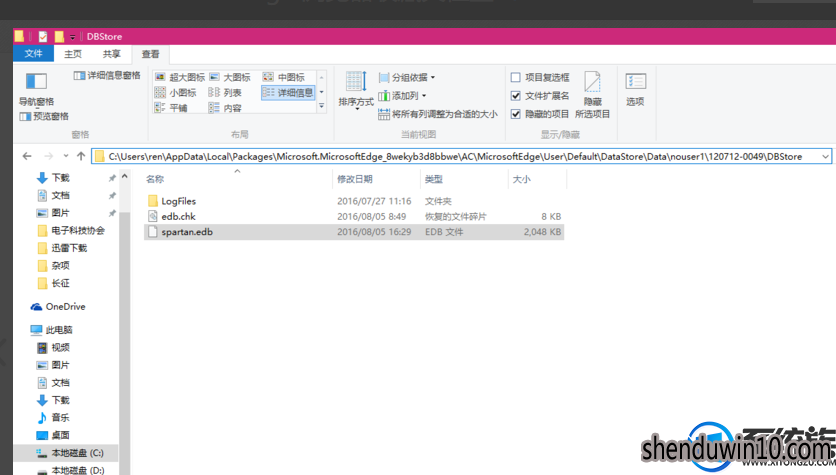Viewport: 836px width, 475px height.
Task: Open the Sort by menu
Action: (x=356, y=89)
